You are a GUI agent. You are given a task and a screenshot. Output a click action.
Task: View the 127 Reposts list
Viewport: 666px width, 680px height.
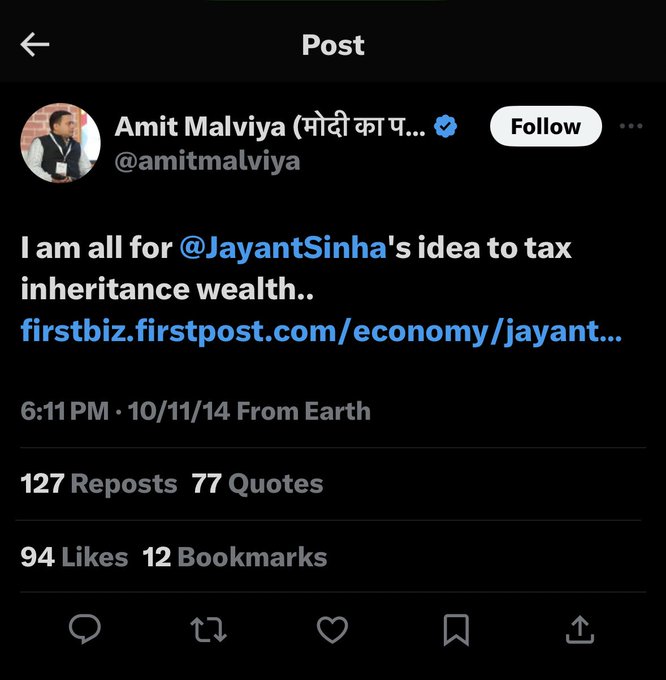point(99,484)
